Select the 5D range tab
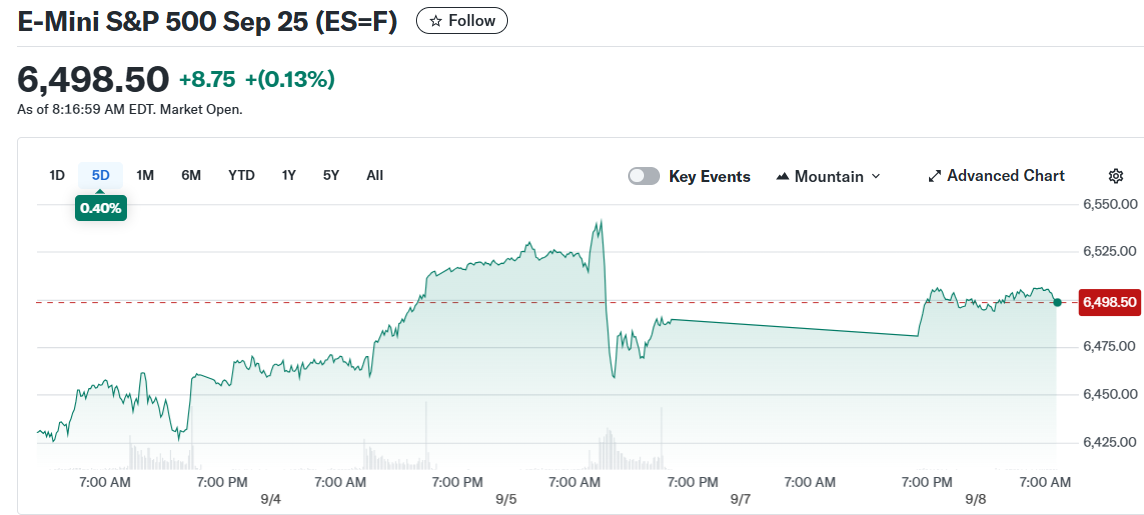The image size is (1144, 515). (x=101, y=175)
